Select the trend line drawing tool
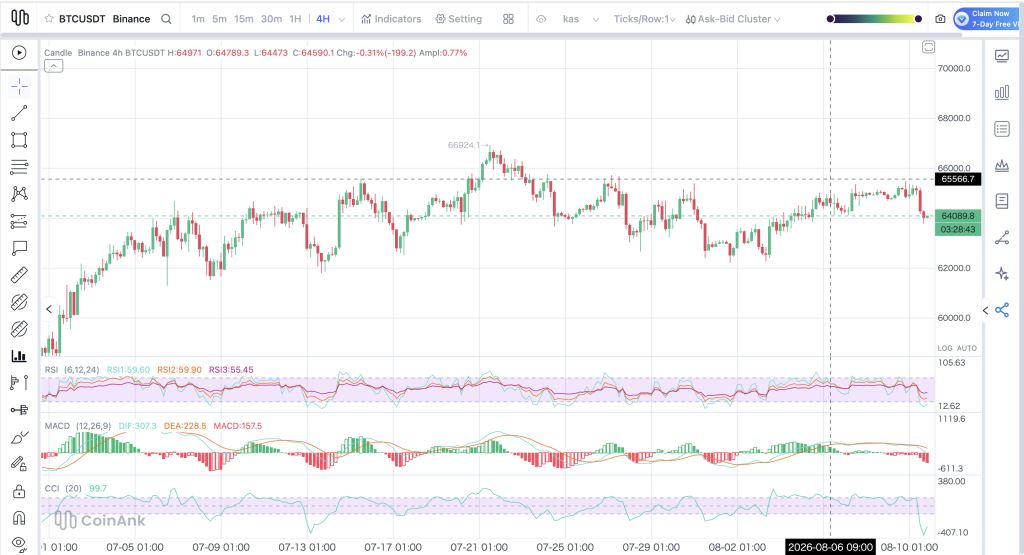Image resolution: width=1024 pixels, height=555 pixels. 19,113
